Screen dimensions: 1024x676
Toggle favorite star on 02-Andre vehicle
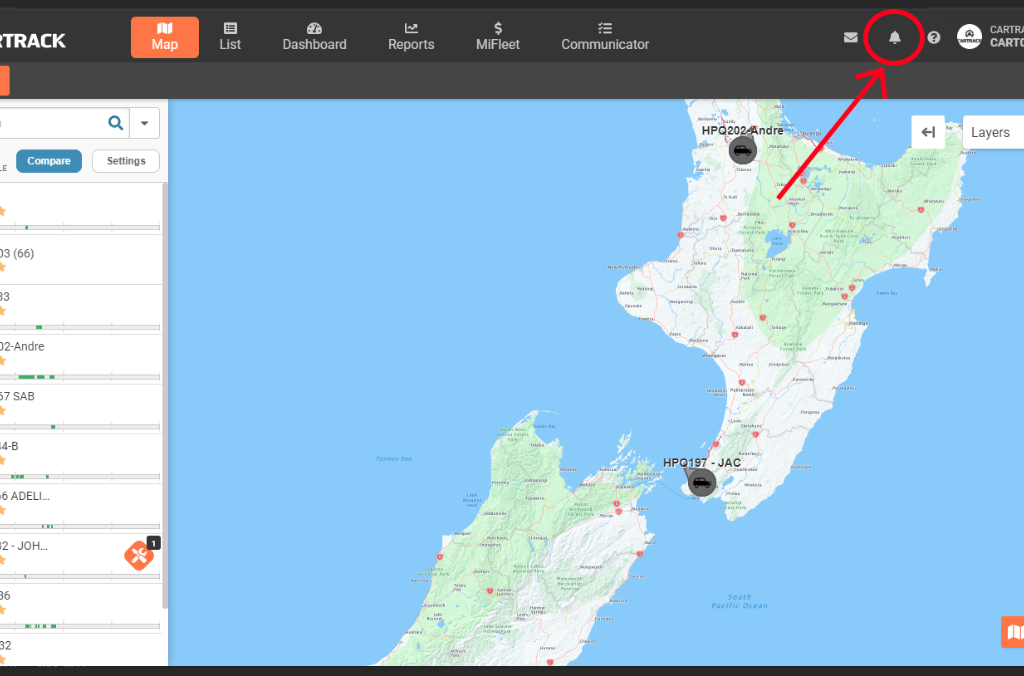coord(2,360)
